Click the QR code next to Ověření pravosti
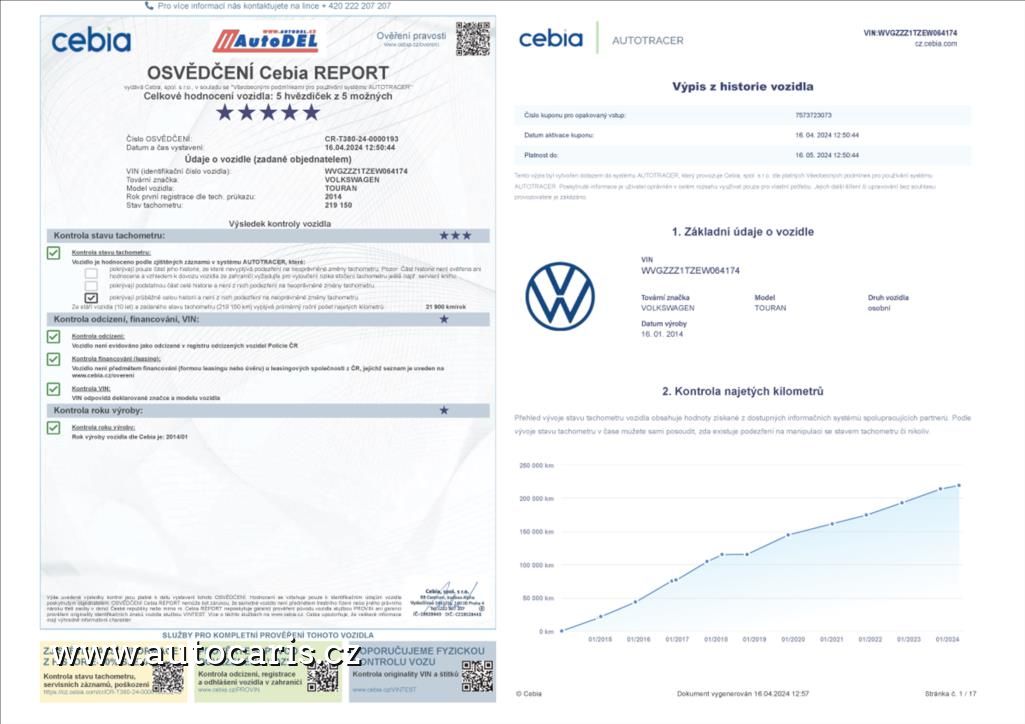 click(x=473, y=39)
